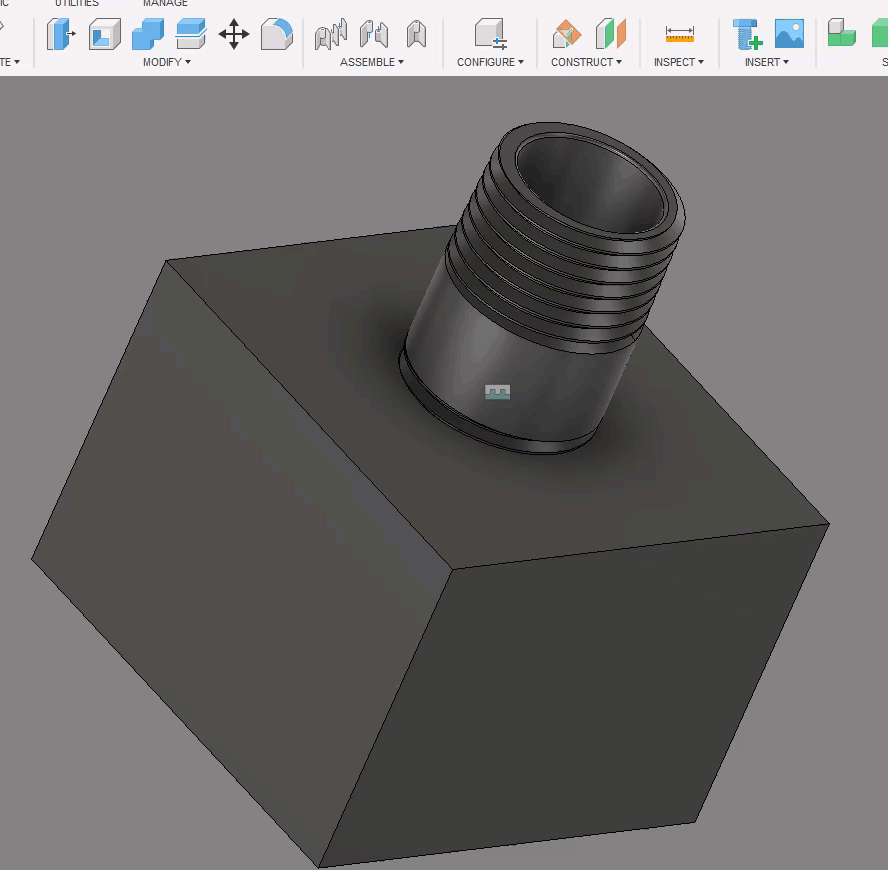Image resolution: width=888 pixels, height=870 pixels.
Task: Open the As-Built Joint tool
Action: (372, 33)
